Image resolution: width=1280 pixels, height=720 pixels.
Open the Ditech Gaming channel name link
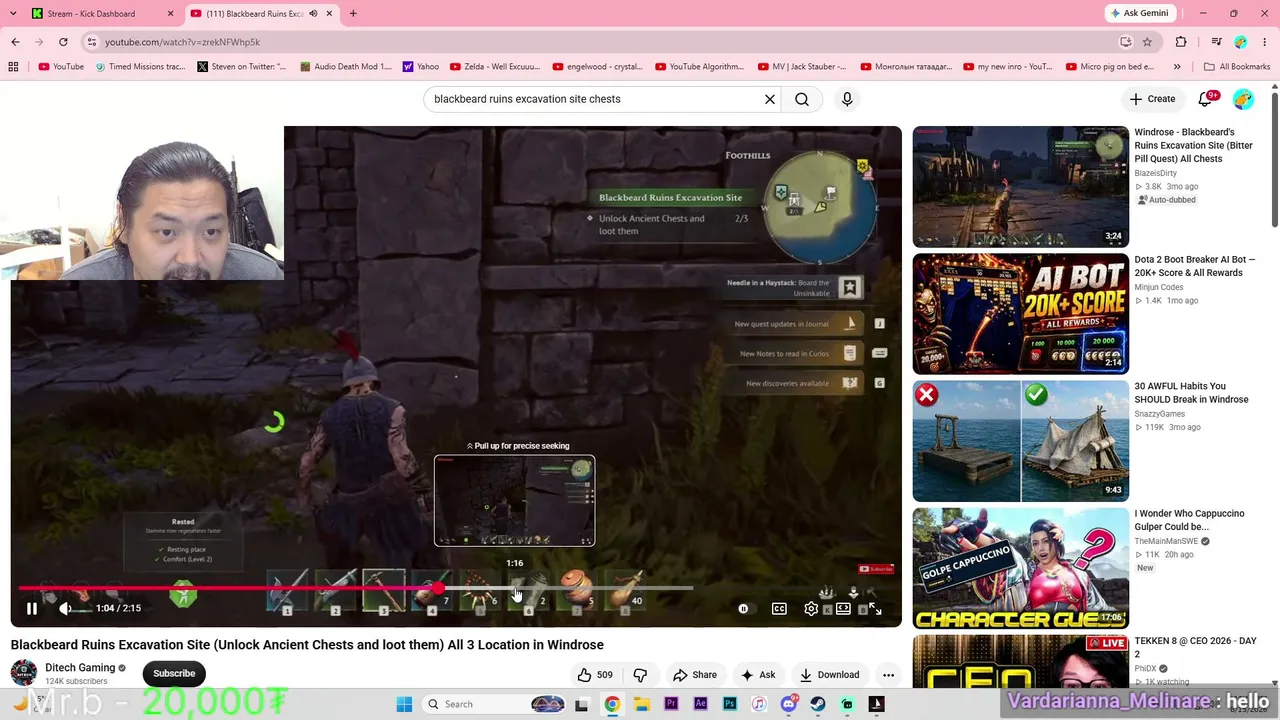coord(80,668)
